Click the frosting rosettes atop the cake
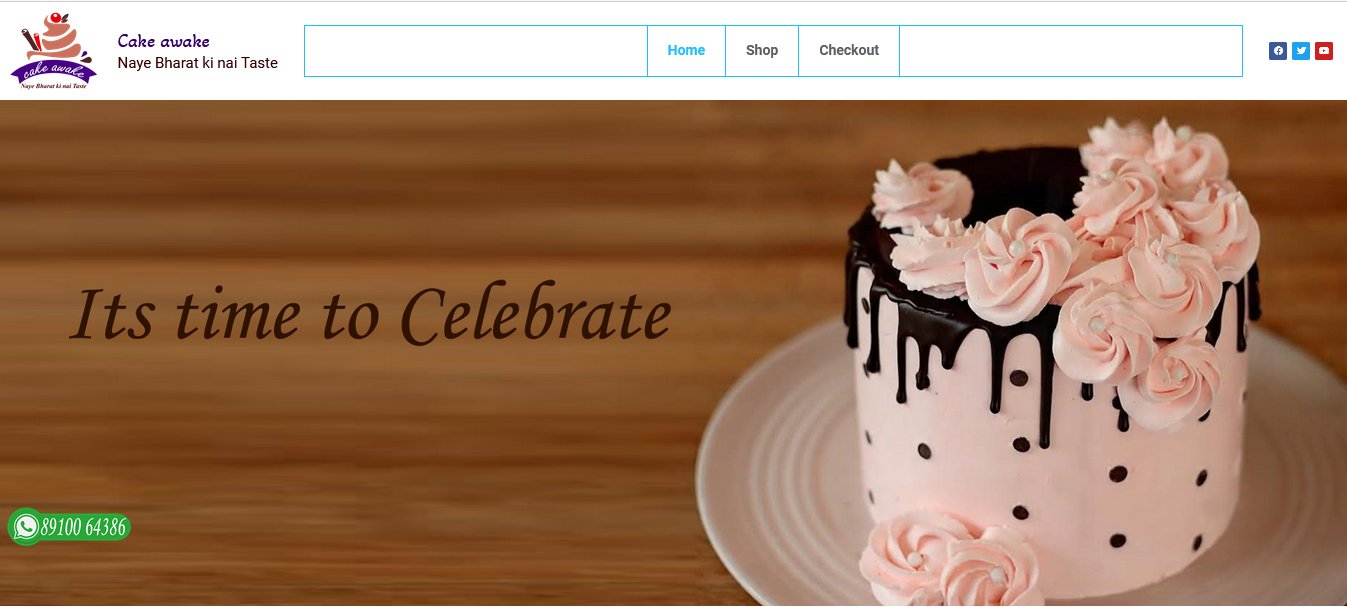Image resolution: width=1347 pixels, height=607 pixels. [1080, 240]
